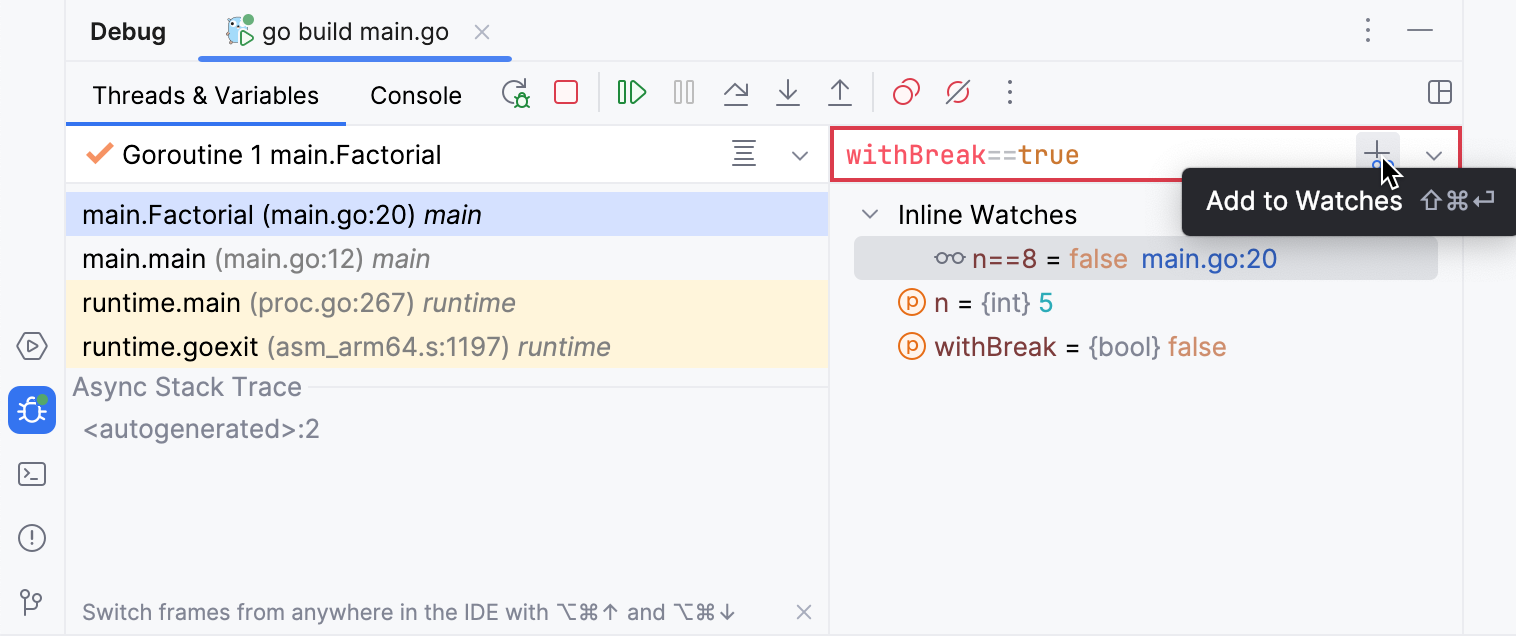
Task: Rerun go build main.go with debugger
Action: [514, 92]
